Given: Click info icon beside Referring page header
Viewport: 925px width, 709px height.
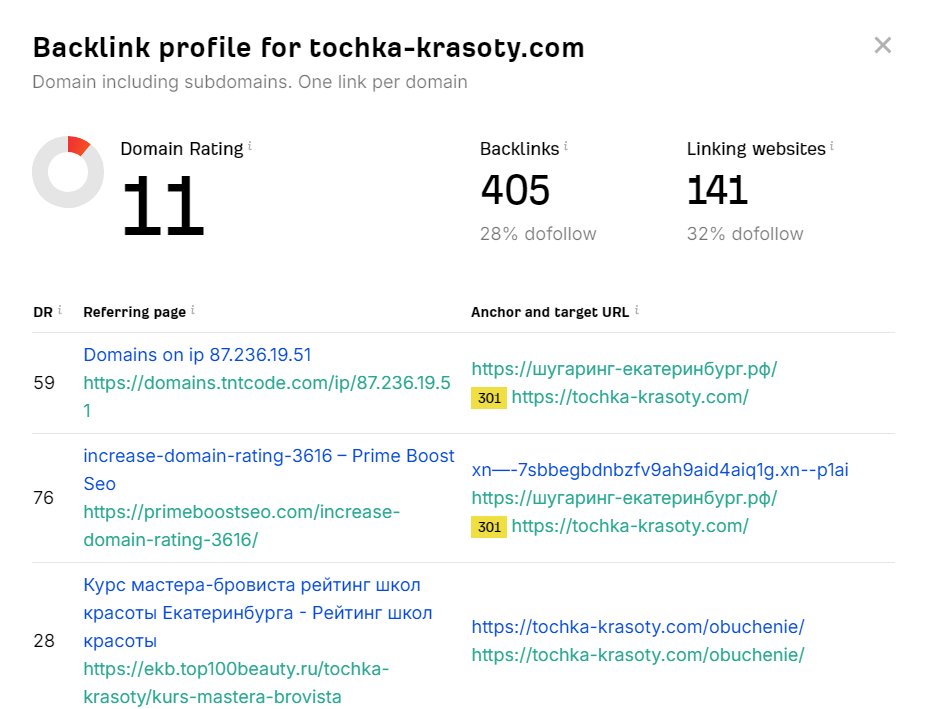Looking at the screenshot, I should tap(193, 311).
